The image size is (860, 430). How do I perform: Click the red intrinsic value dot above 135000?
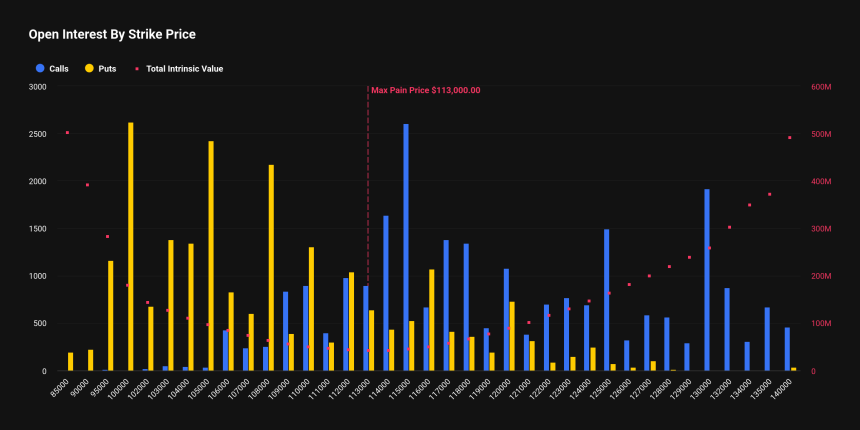coord(769,194)
